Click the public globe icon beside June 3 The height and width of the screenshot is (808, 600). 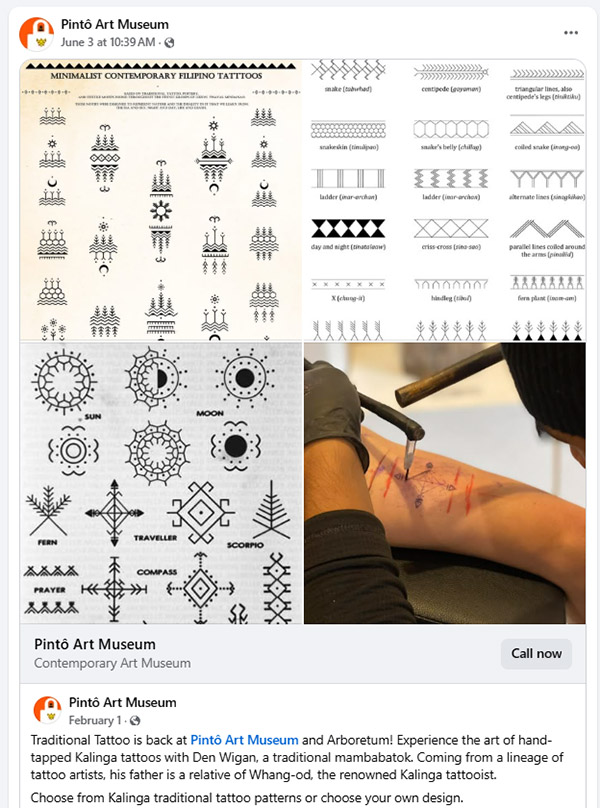point(169,43)
